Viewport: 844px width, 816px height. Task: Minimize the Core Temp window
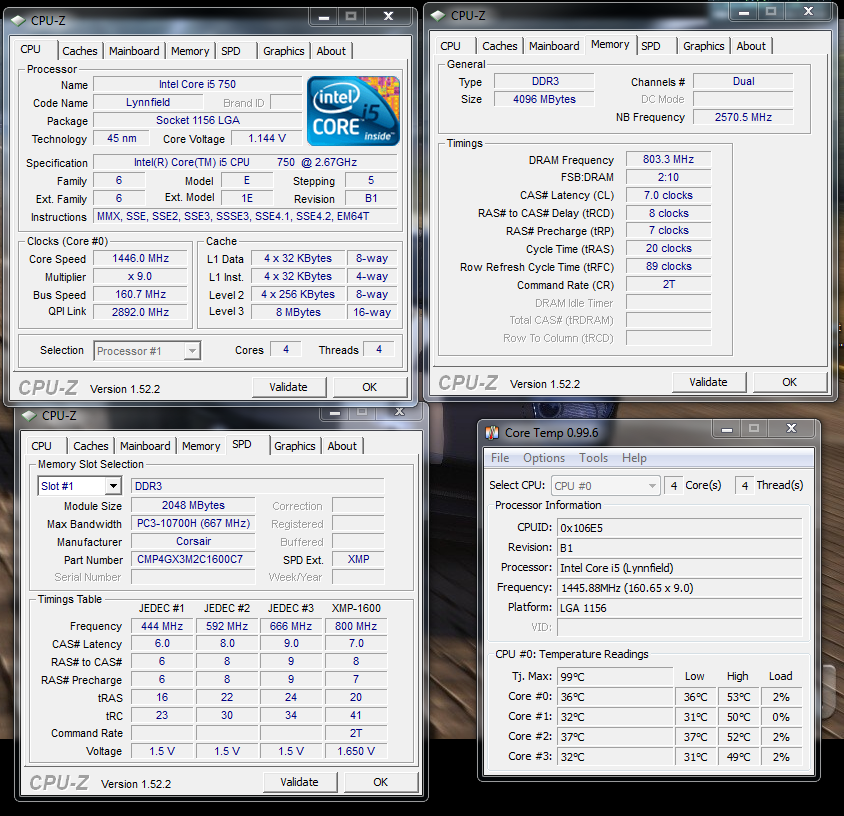(x=729, y=430)
